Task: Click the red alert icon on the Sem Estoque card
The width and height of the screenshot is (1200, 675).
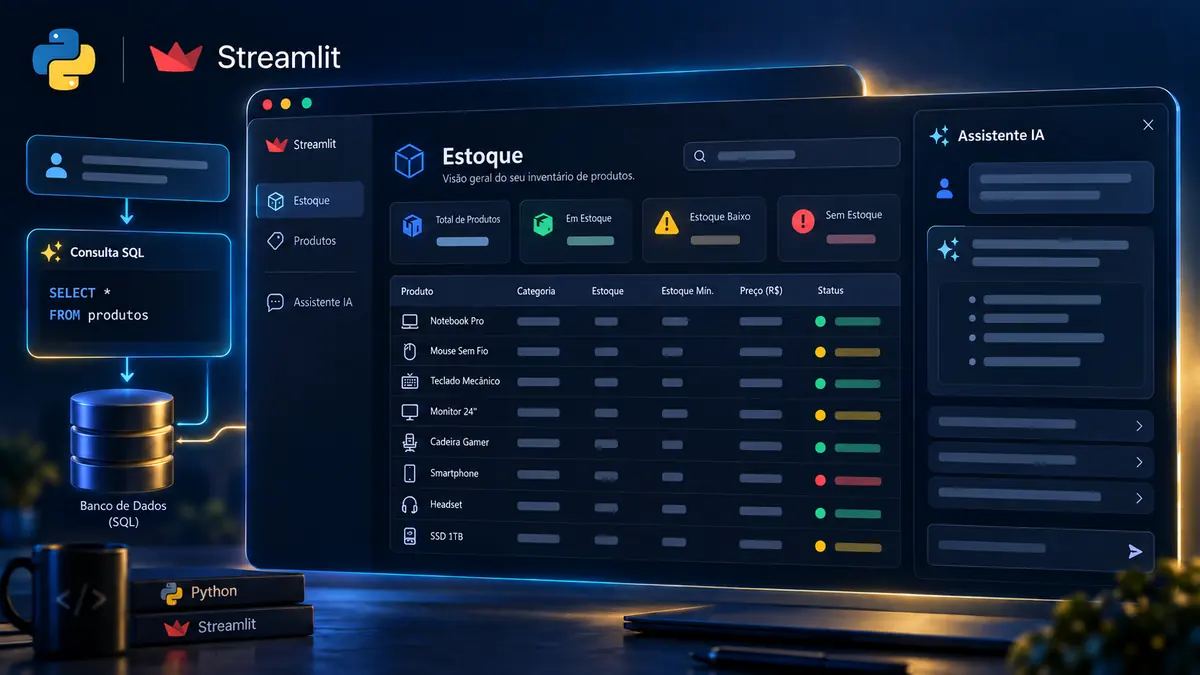Action: (803, 222)
